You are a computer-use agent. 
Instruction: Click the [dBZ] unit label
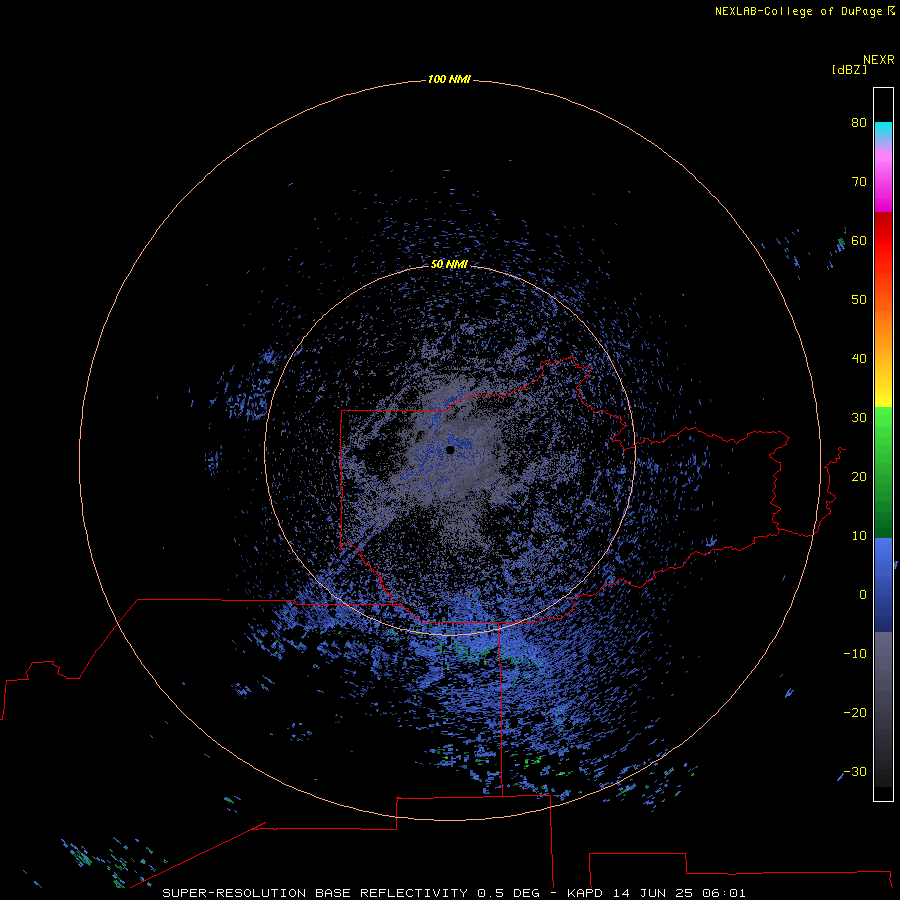849,69
